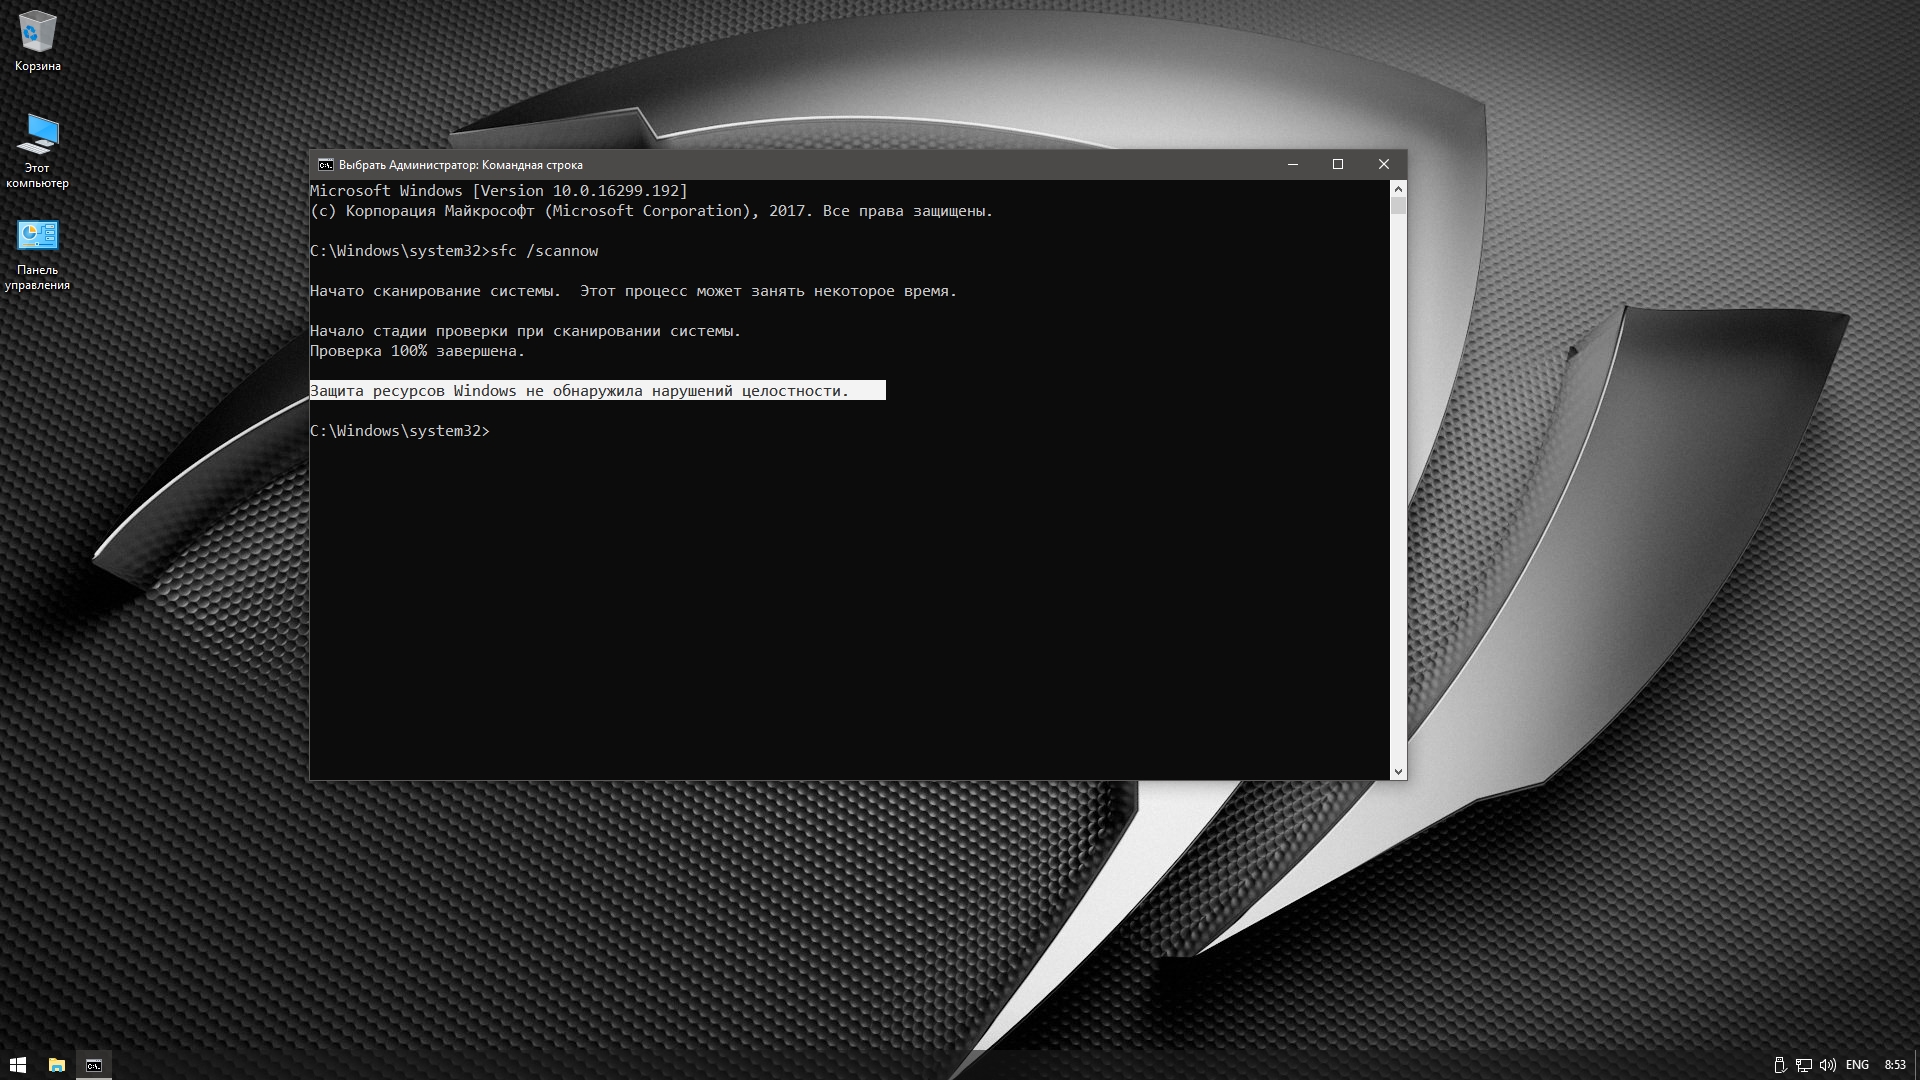
Task: Open File Explorer from the taskbar
Action: point(57,1065)
